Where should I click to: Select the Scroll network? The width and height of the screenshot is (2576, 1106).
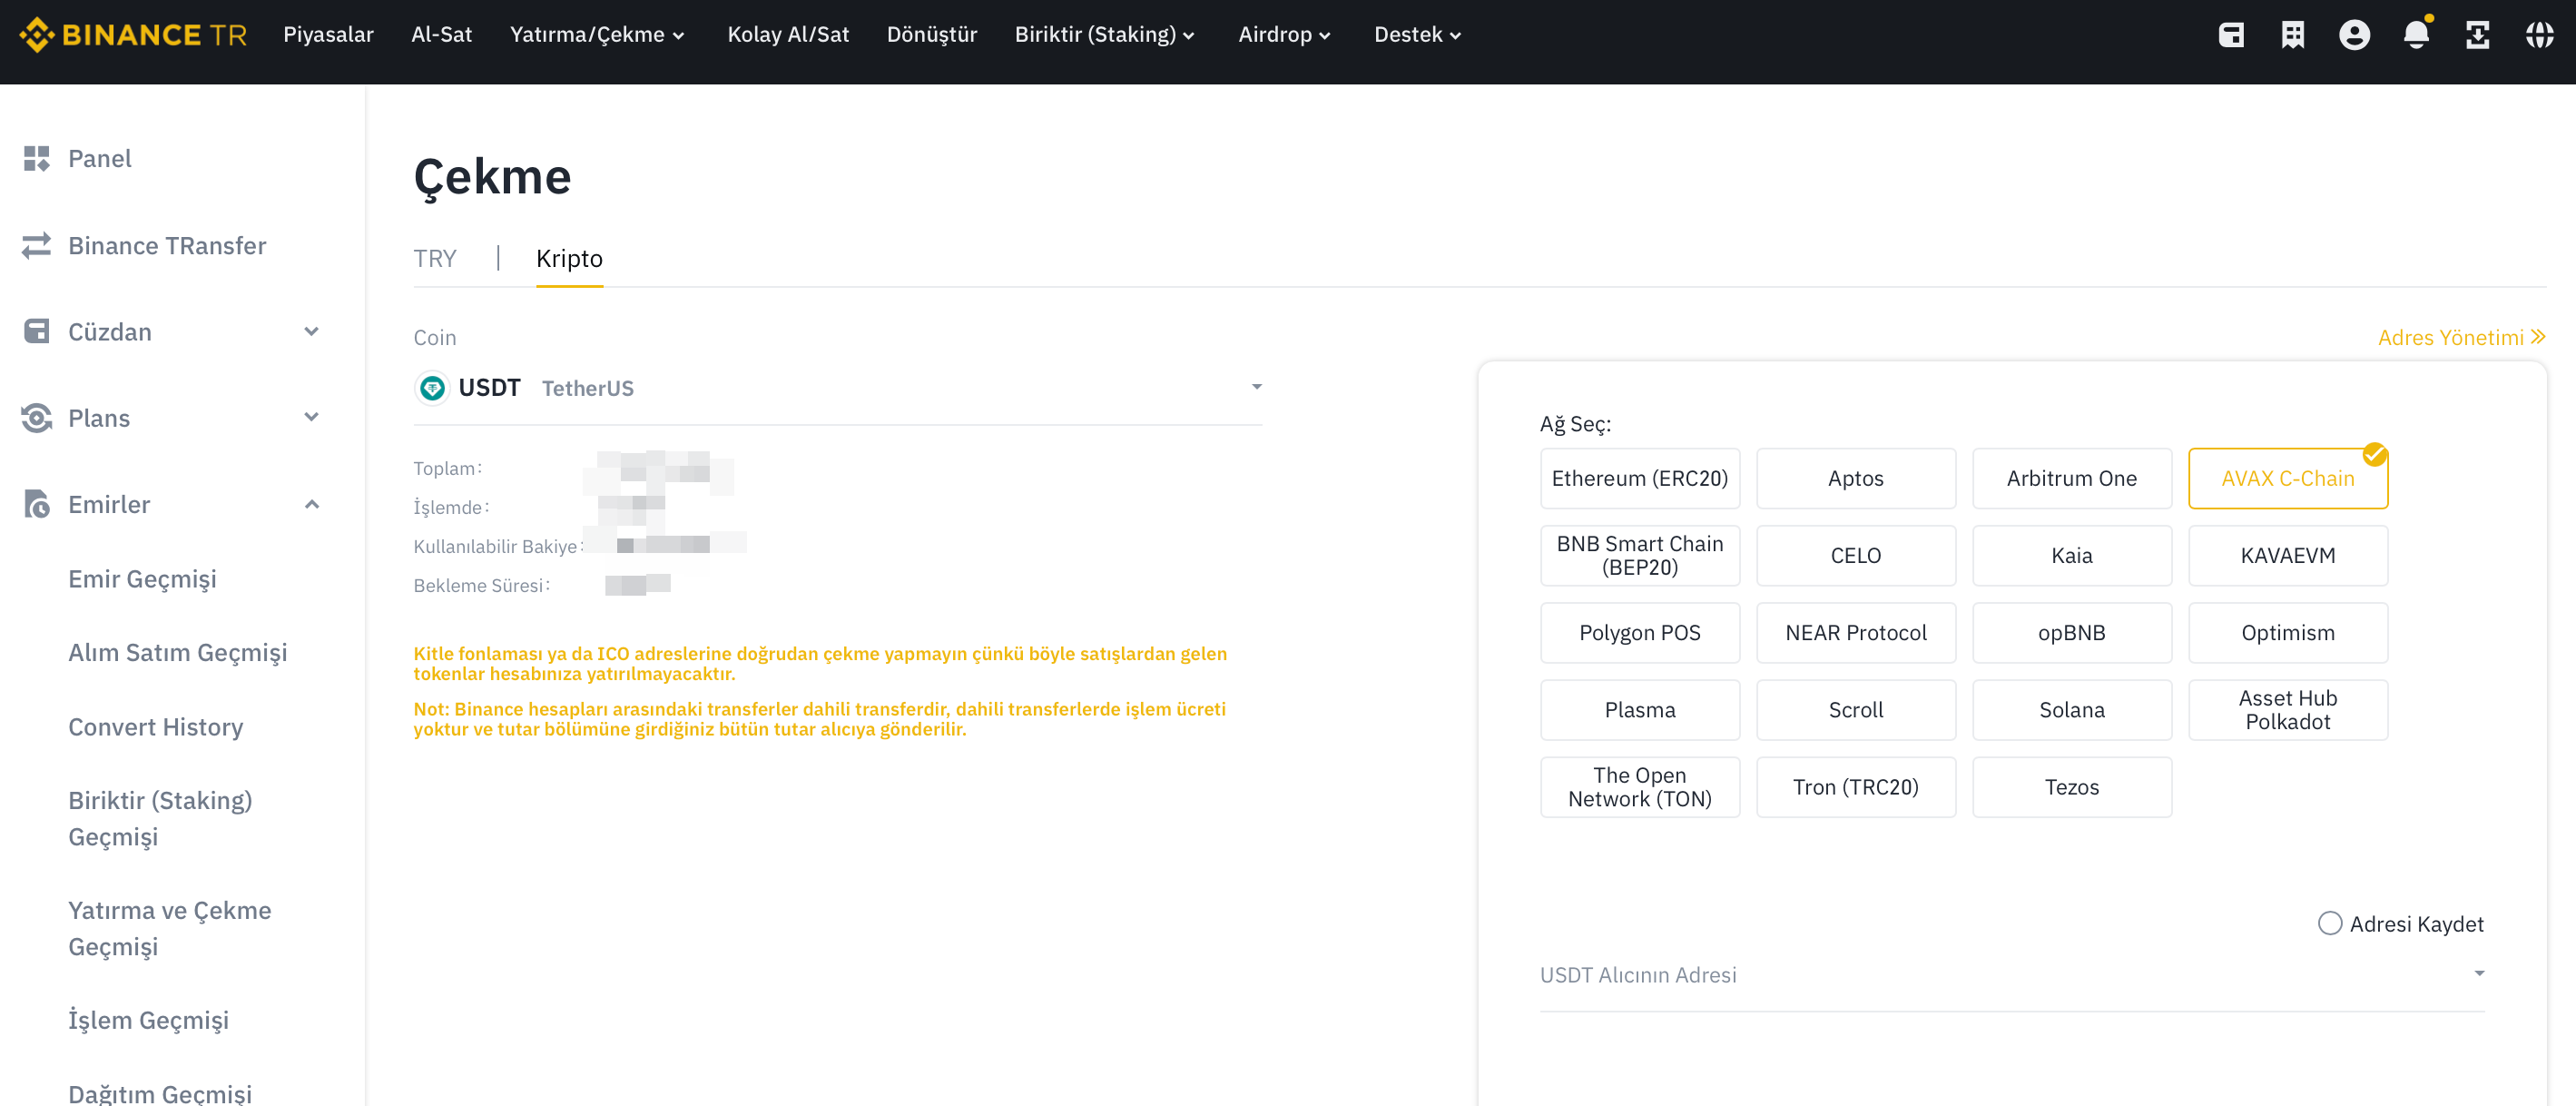pos(1856,710)
